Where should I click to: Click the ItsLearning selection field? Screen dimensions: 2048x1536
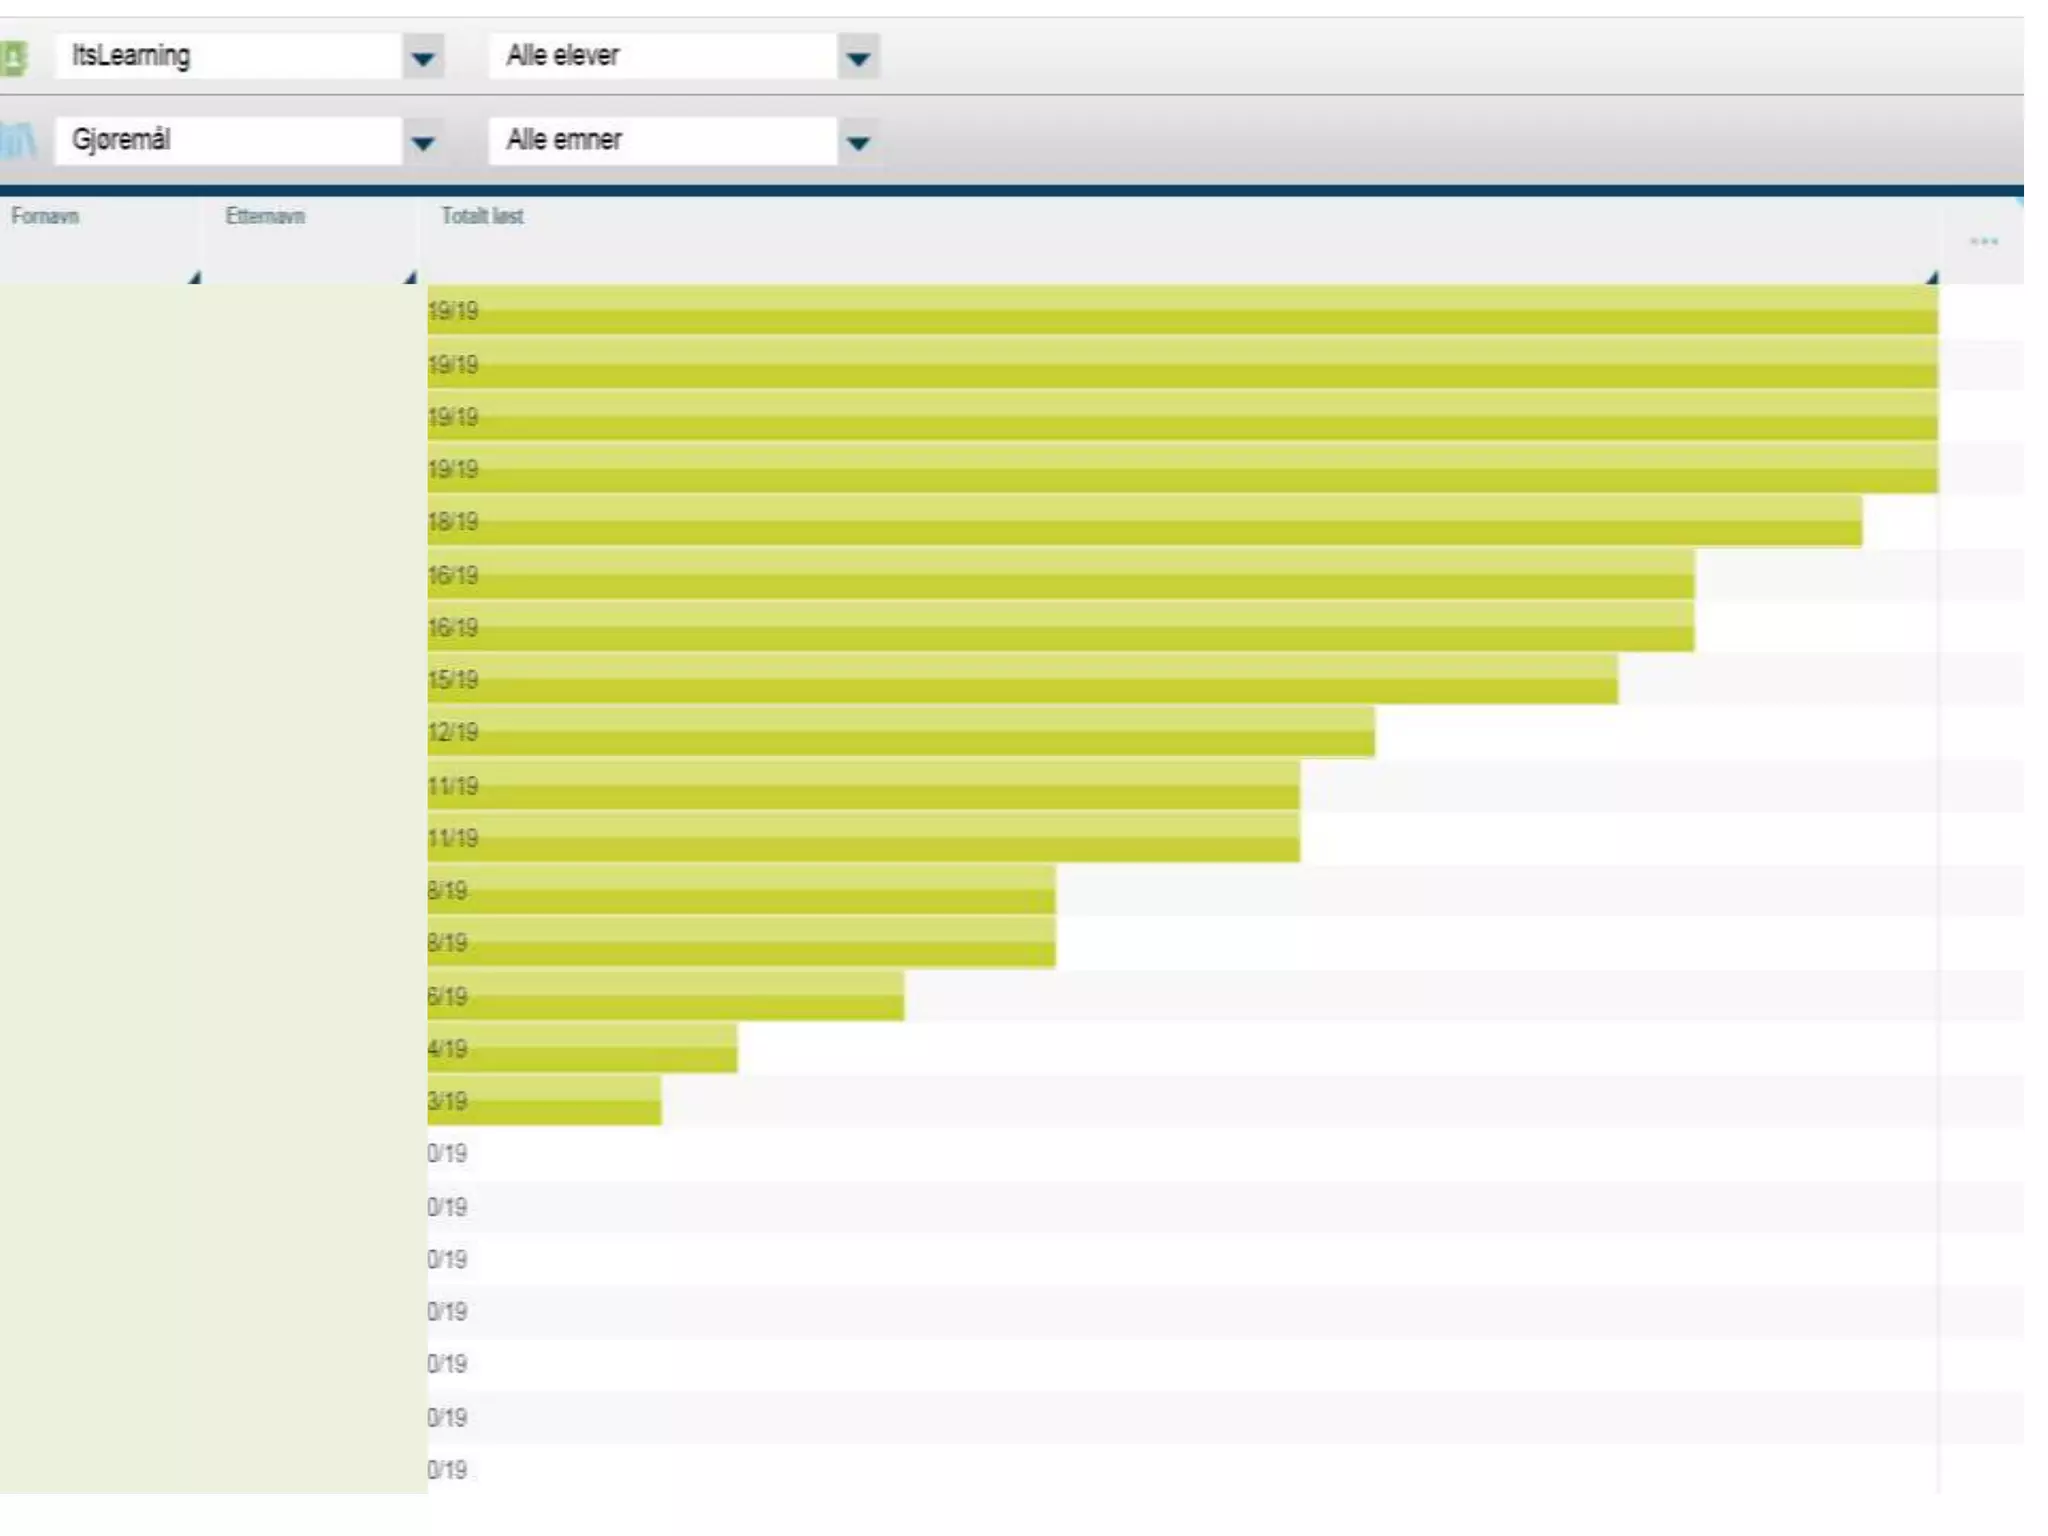coord(228,56)
